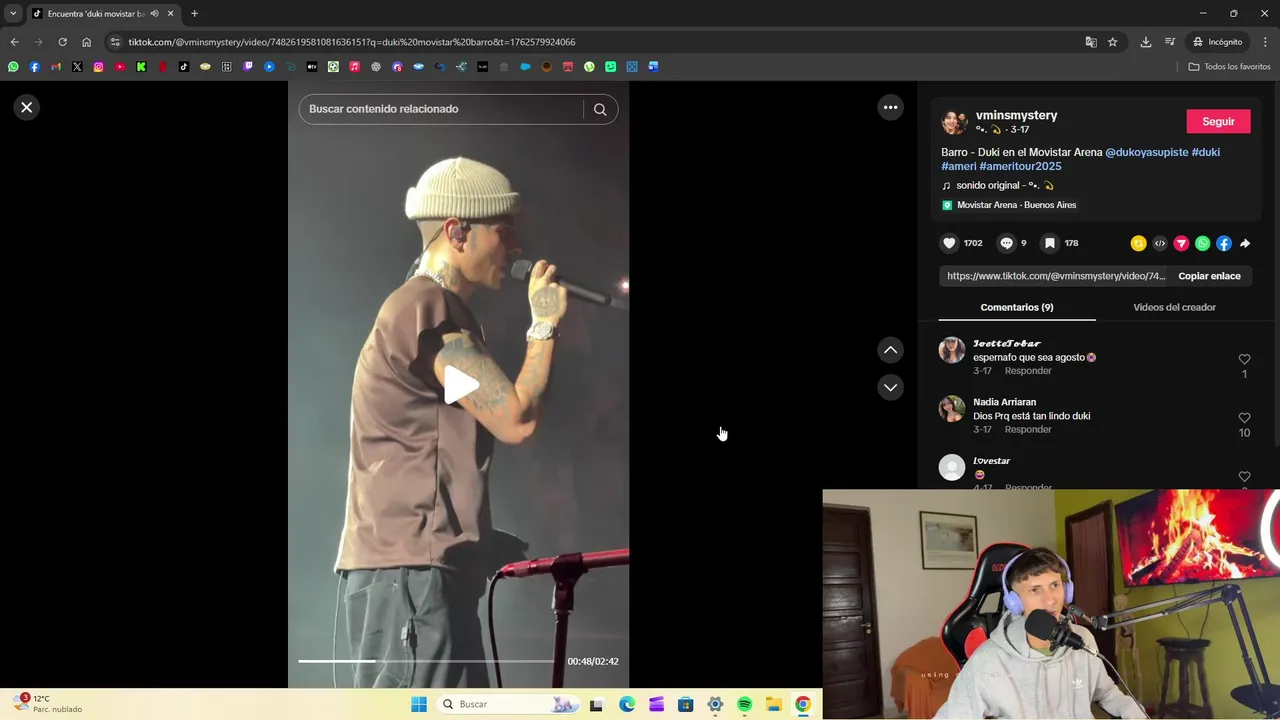The image size is (1280, 720).
Task: Open the browser downloads icon
Action: click(1146, 42)
